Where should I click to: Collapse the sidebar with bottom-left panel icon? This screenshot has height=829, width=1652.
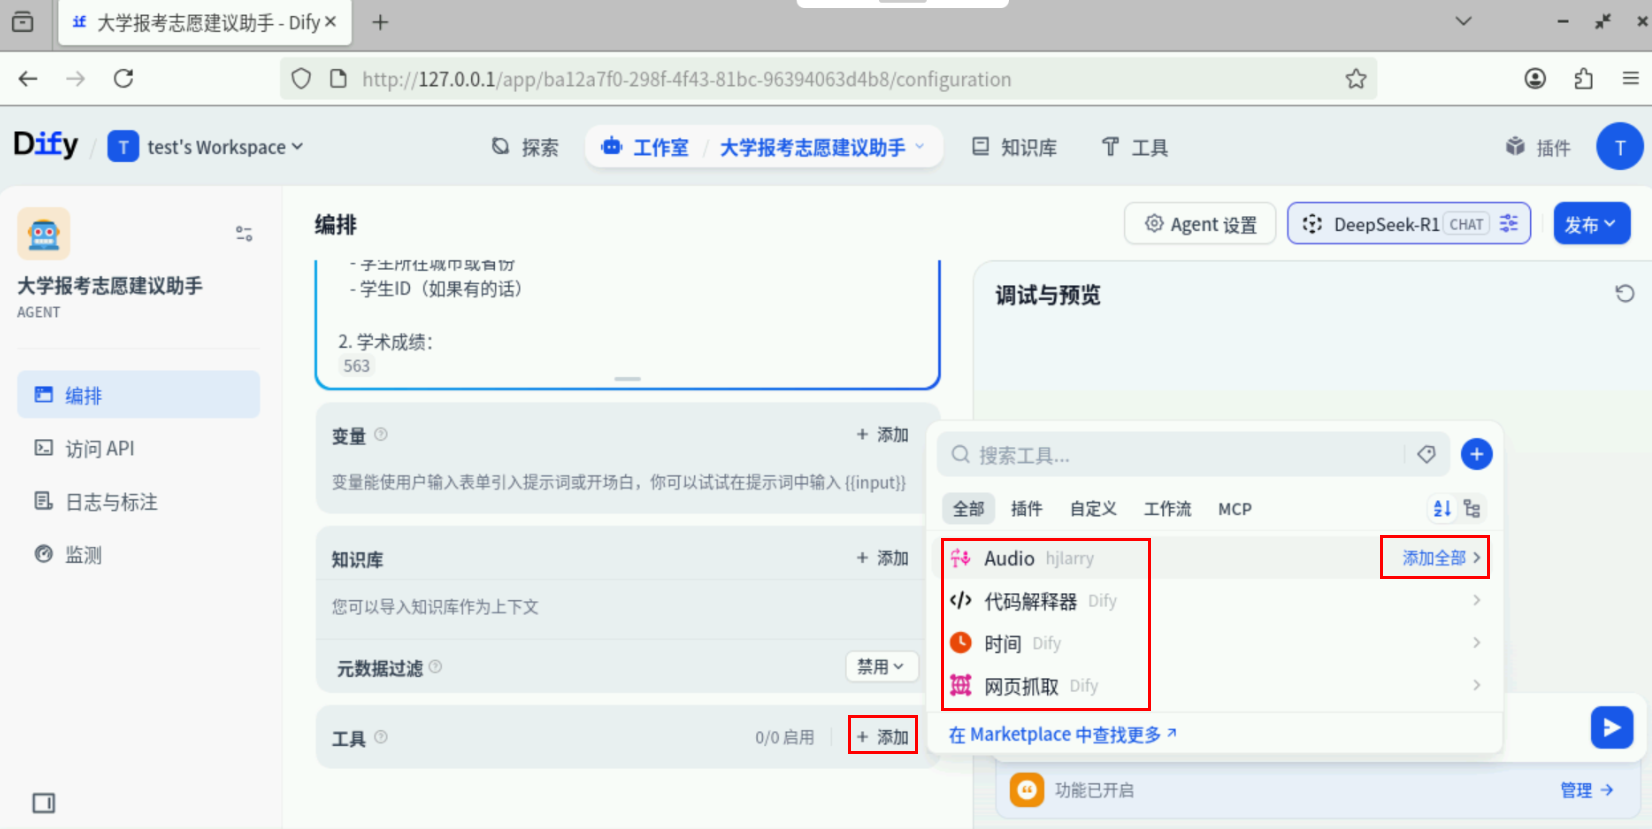(x=44, y=802)
